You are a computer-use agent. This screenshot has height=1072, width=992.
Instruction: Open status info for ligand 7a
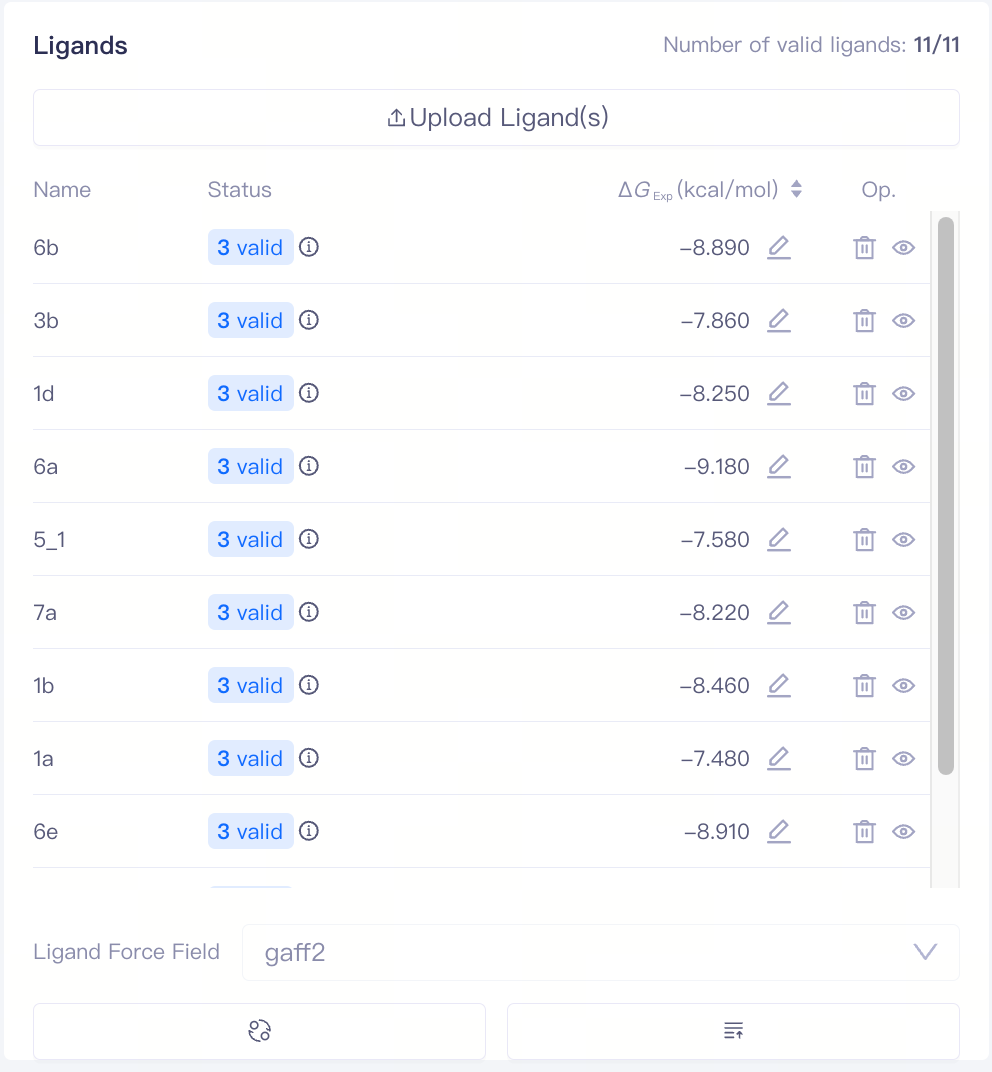click(309, 612)
